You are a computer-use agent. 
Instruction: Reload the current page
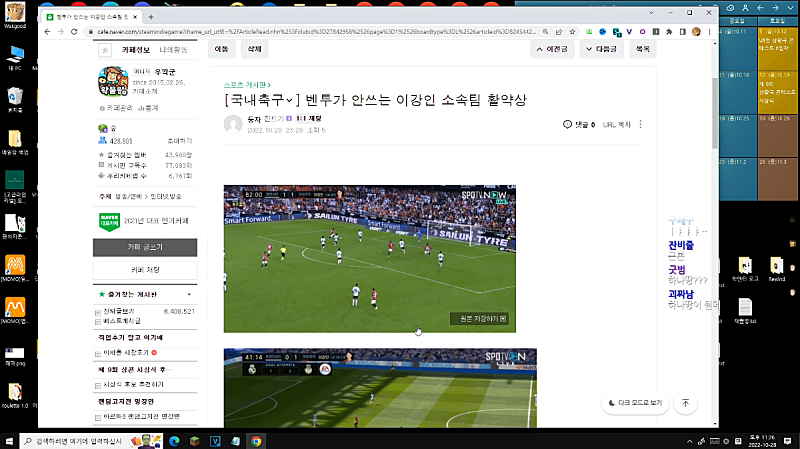74,32
